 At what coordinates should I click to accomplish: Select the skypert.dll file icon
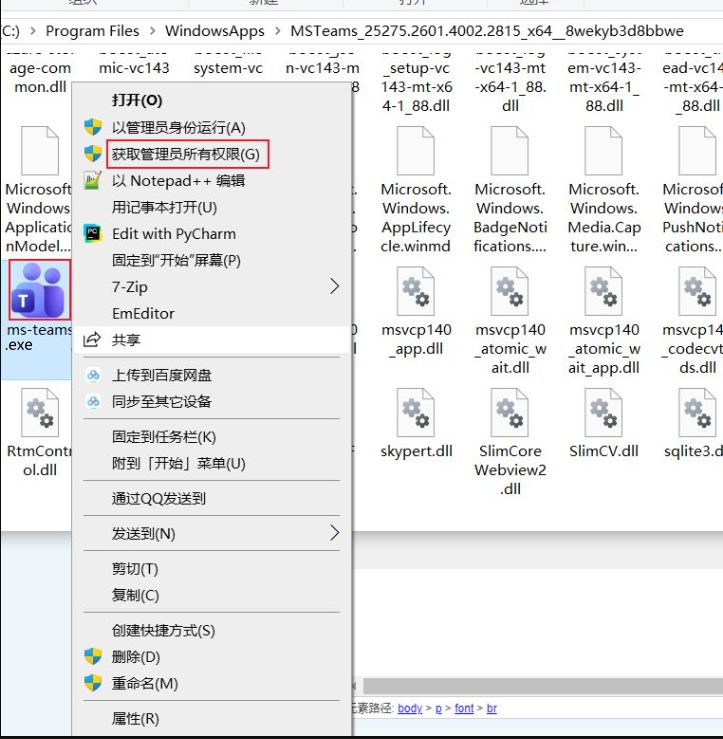pos(416,412)
